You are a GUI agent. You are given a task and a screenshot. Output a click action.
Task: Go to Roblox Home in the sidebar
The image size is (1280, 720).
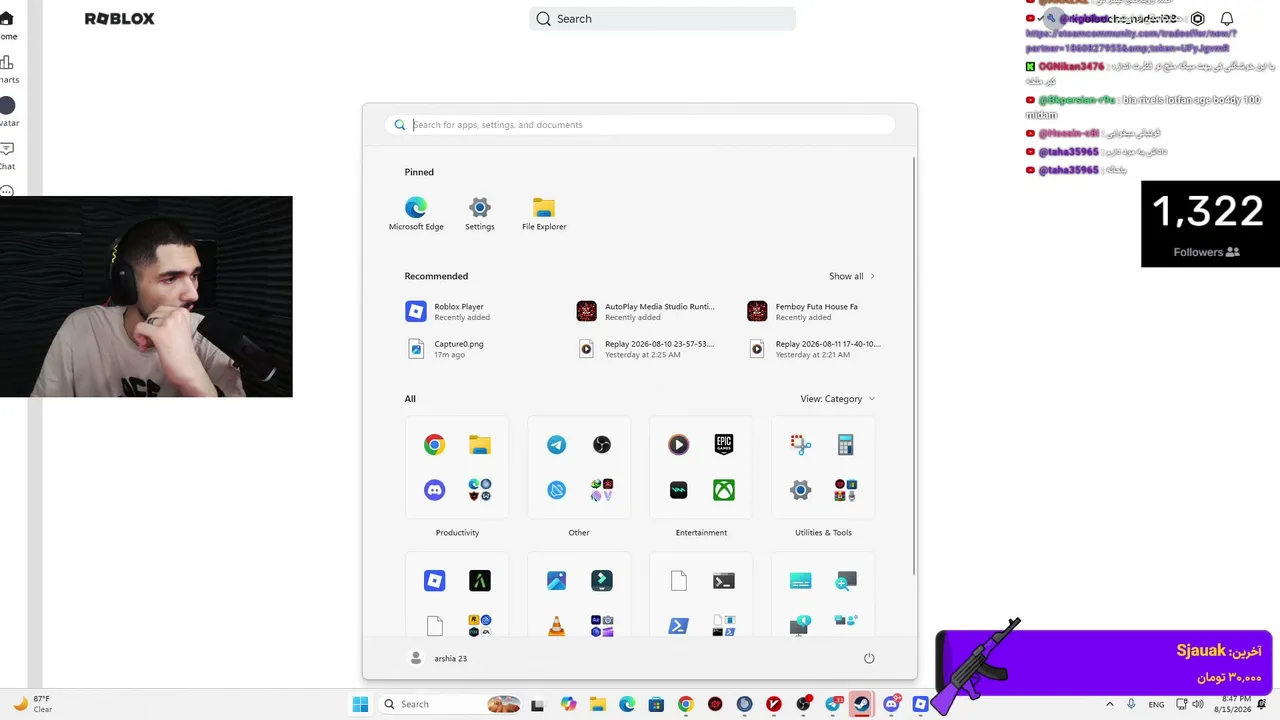click(7, 26)
